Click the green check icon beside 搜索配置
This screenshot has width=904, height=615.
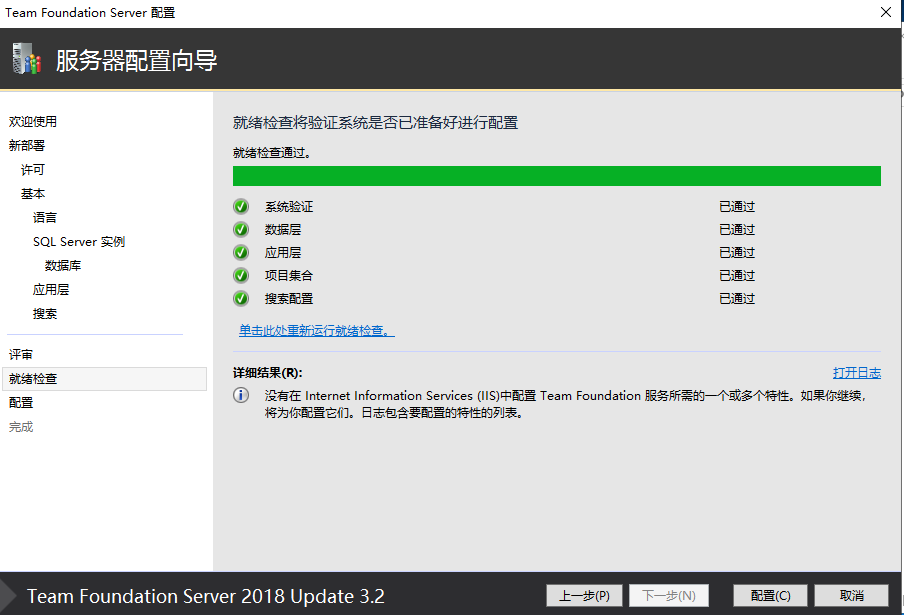point(241,299)
